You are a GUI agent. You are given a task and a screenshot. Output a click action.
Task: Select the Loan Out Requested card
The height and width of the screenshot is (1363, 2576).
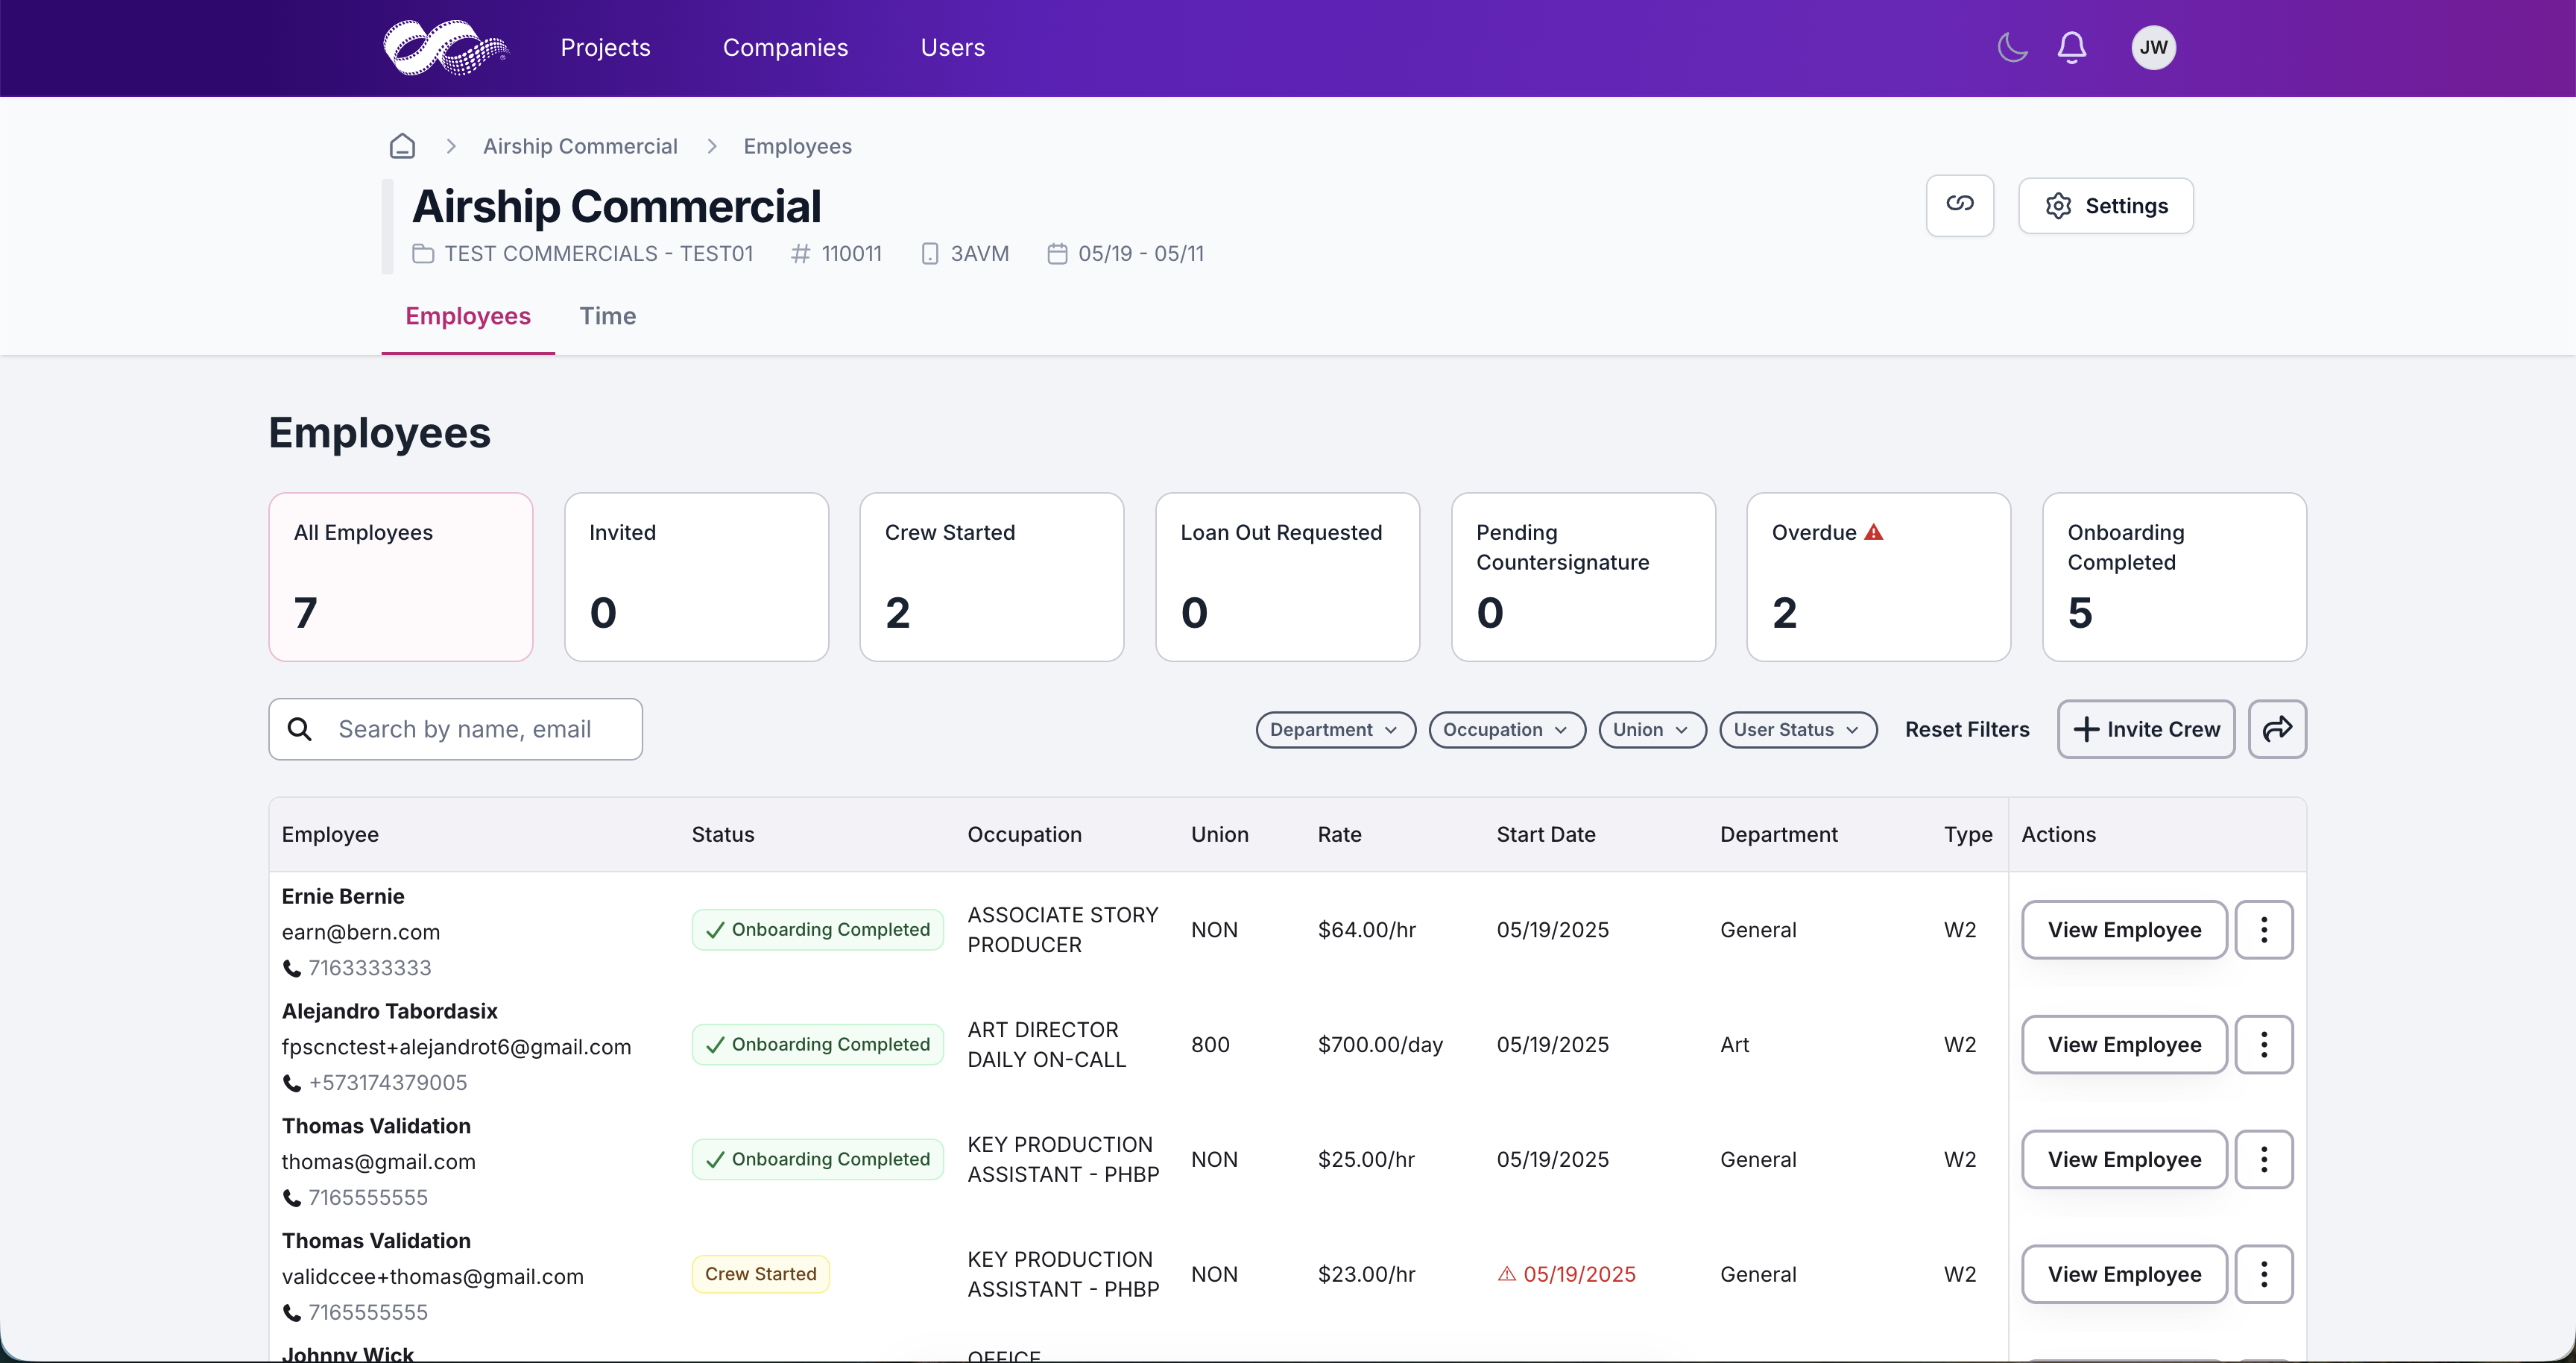coord(1288,577)
